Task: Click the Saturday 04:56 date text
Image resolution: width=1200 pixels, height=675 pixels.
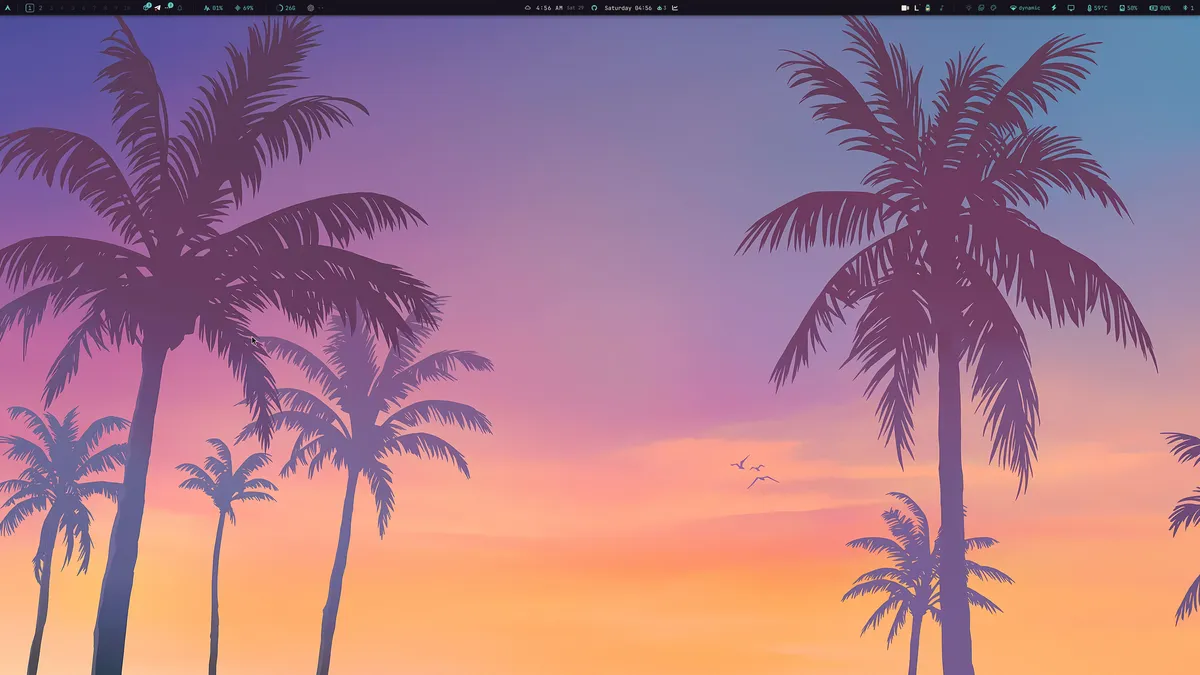Action: point(628,8)
